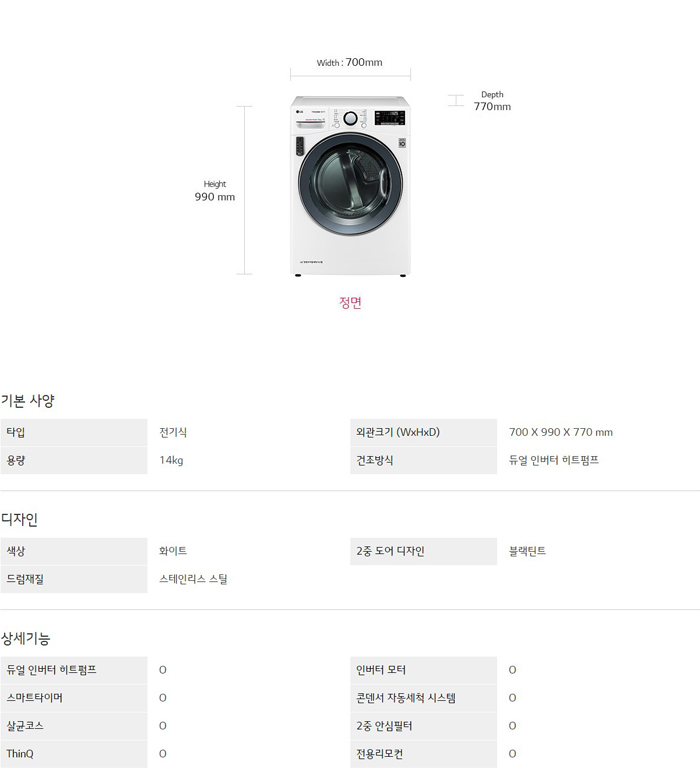Click the 700 X 990 X 770 mm value
The height and width of the screenshot is (769, 700).
coord(560,433)
